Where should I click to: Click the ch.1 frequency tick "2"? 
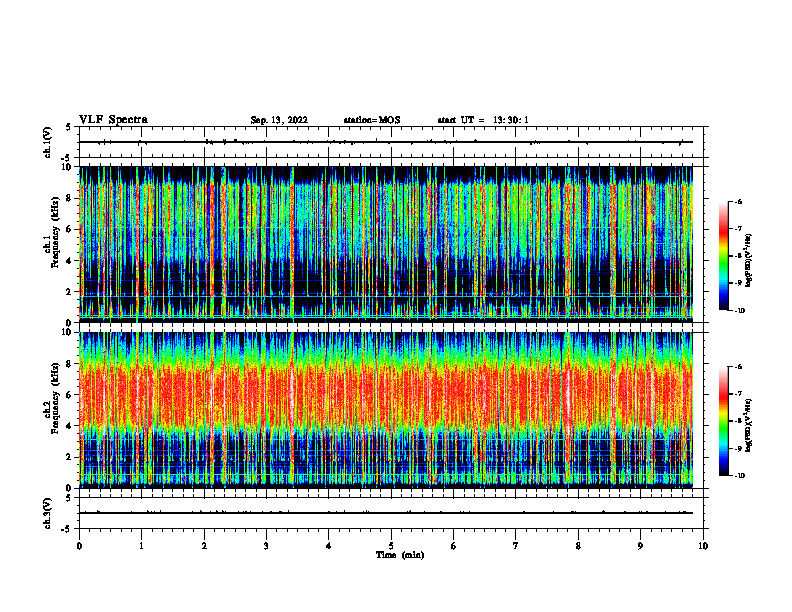(x=70, y=292)
